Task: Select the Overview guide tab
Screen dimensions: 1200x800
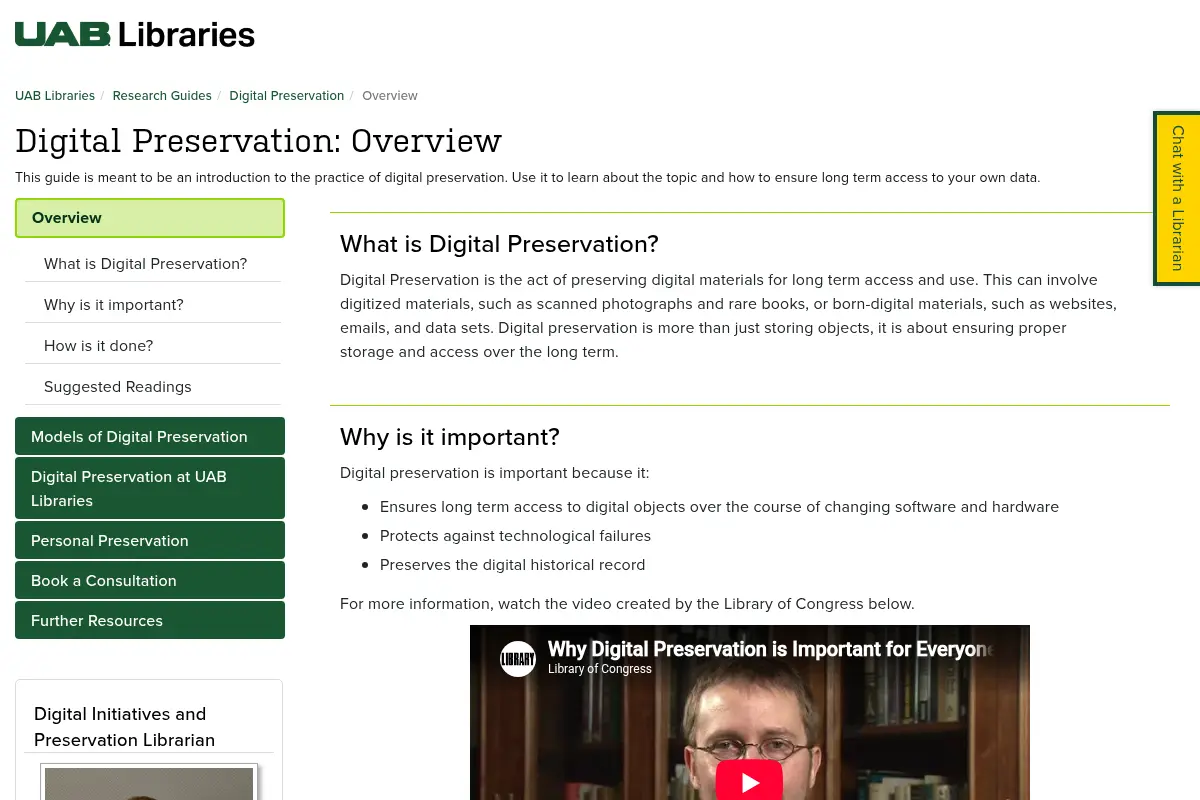Action: point(150,218)
